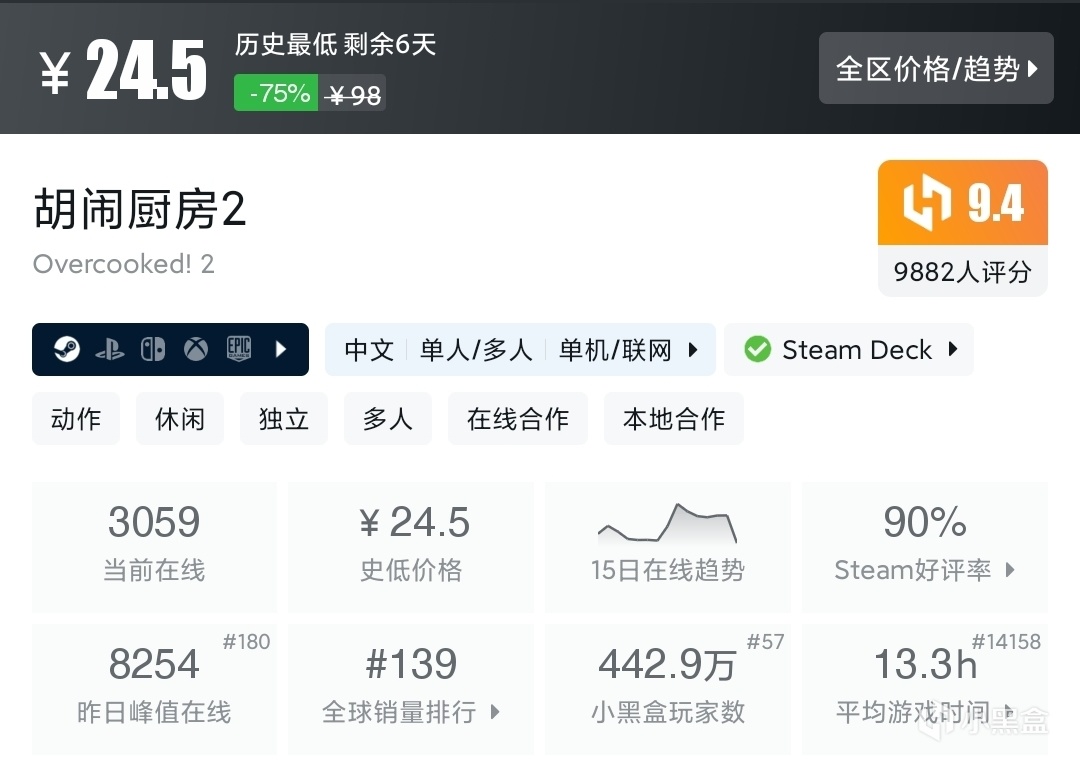This screenshot has width=1080, height=760.
Task: Click the Heybox logo in rating badge
Action: coord(926,203)
